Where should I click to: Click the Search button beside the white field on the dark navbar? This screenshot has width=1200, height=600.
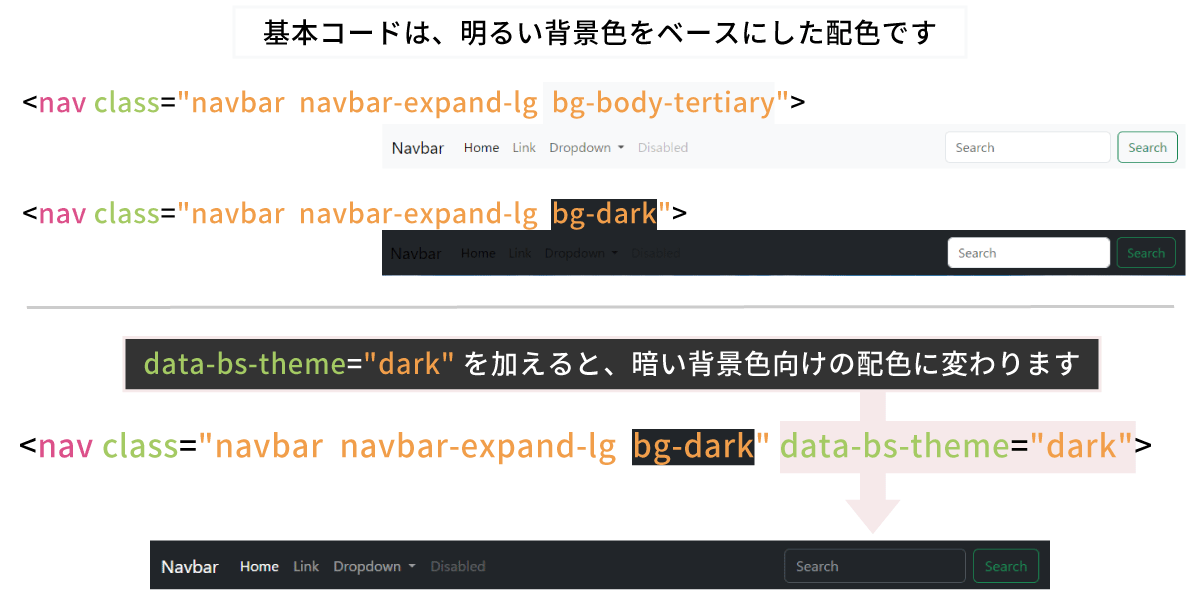tap(1146, 253)
